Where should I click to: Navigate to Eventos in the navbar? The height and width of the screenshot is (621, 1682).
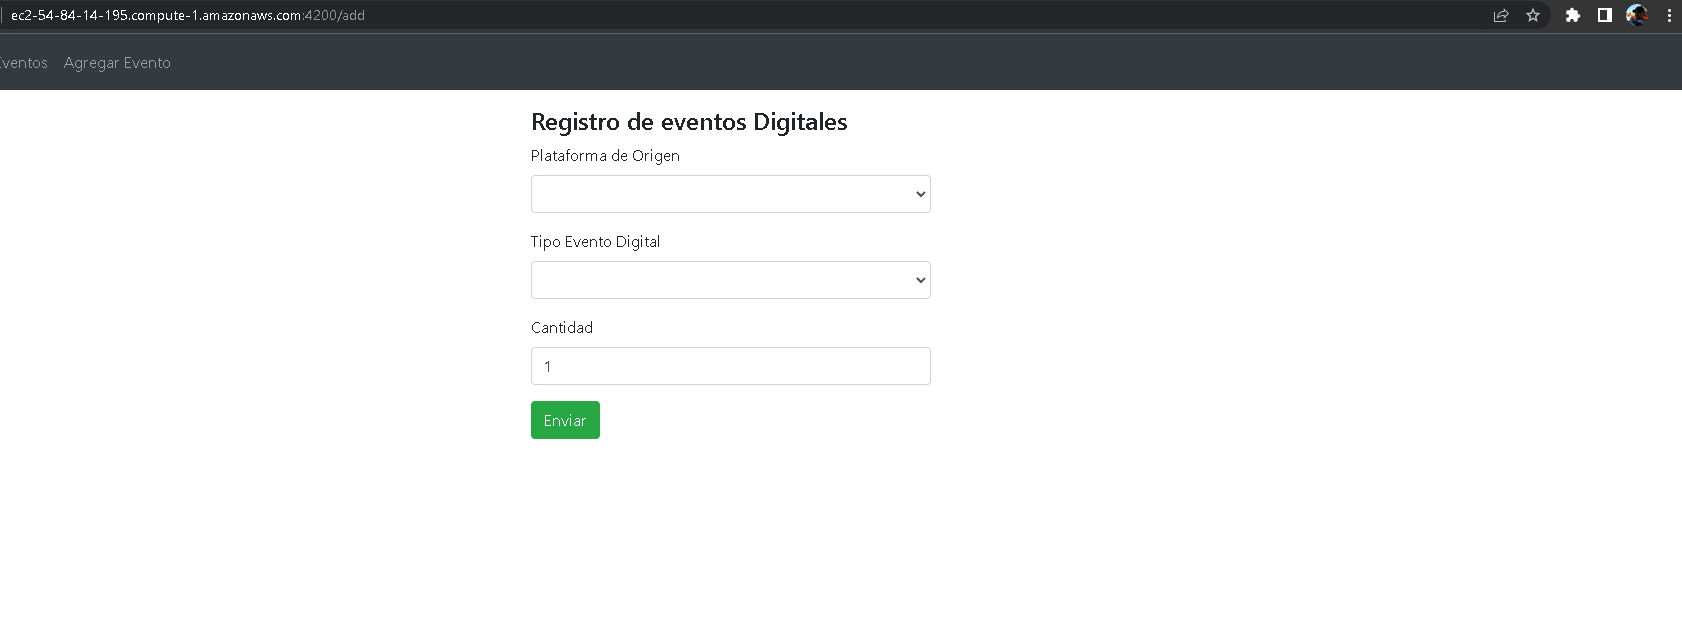23,62
